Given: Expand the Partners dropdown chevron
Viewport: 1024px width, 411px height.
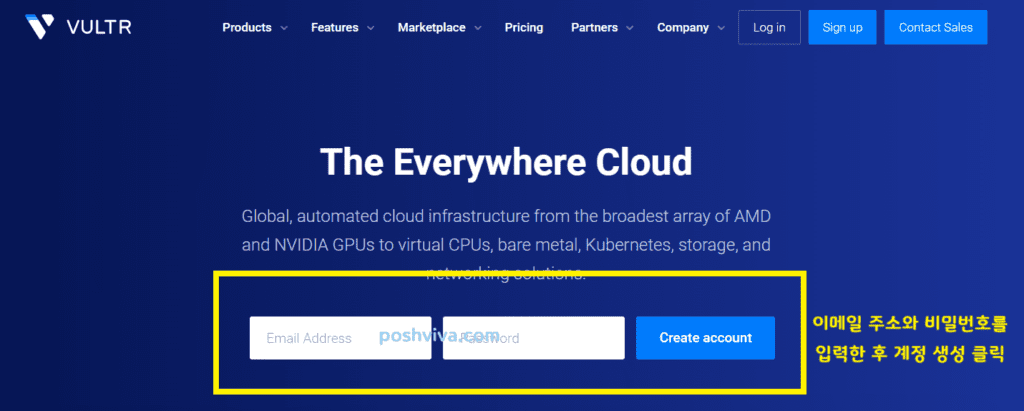Looking at the screenshot, I should click(x=630, y=28).
